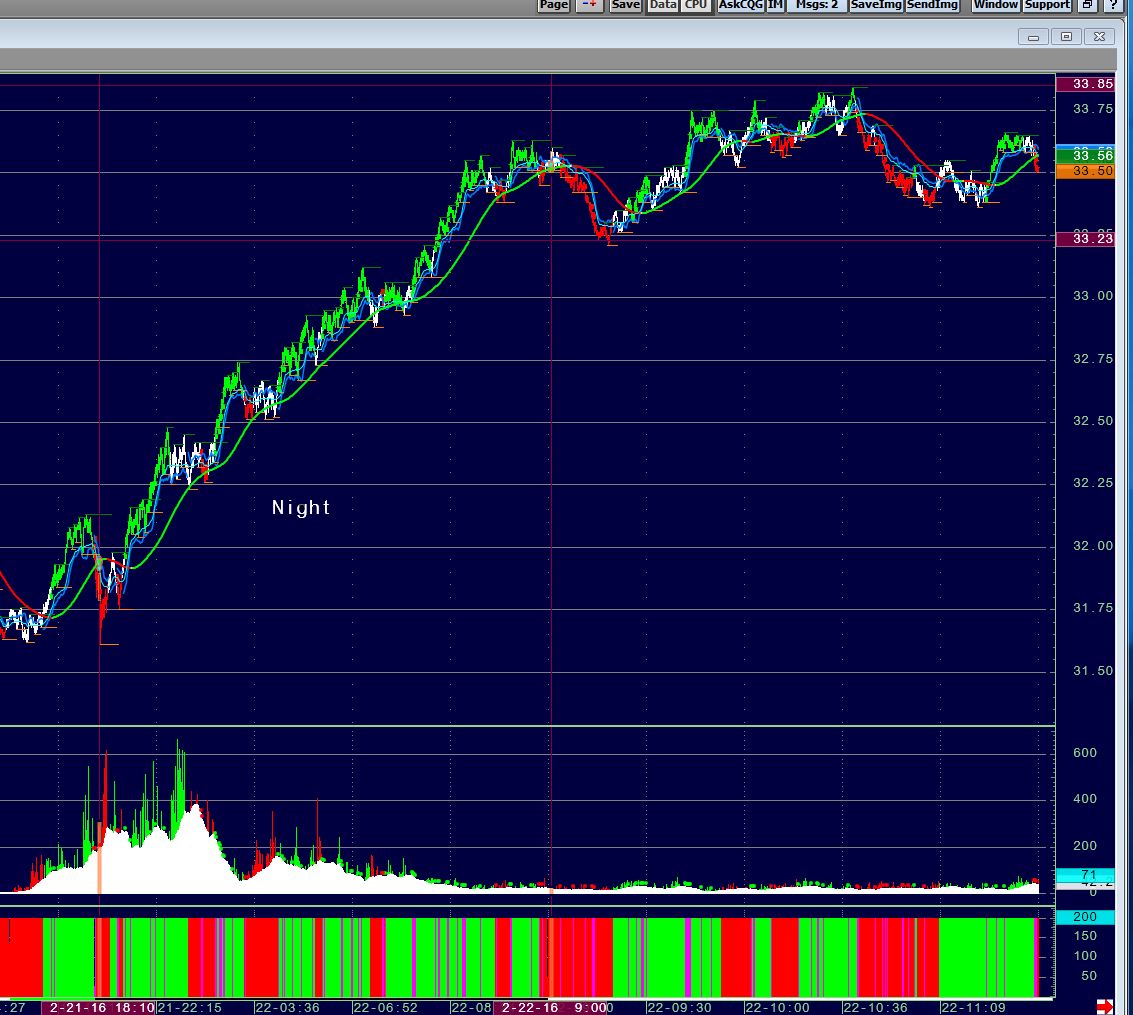Click the 32.25 price scale value

1093,483
